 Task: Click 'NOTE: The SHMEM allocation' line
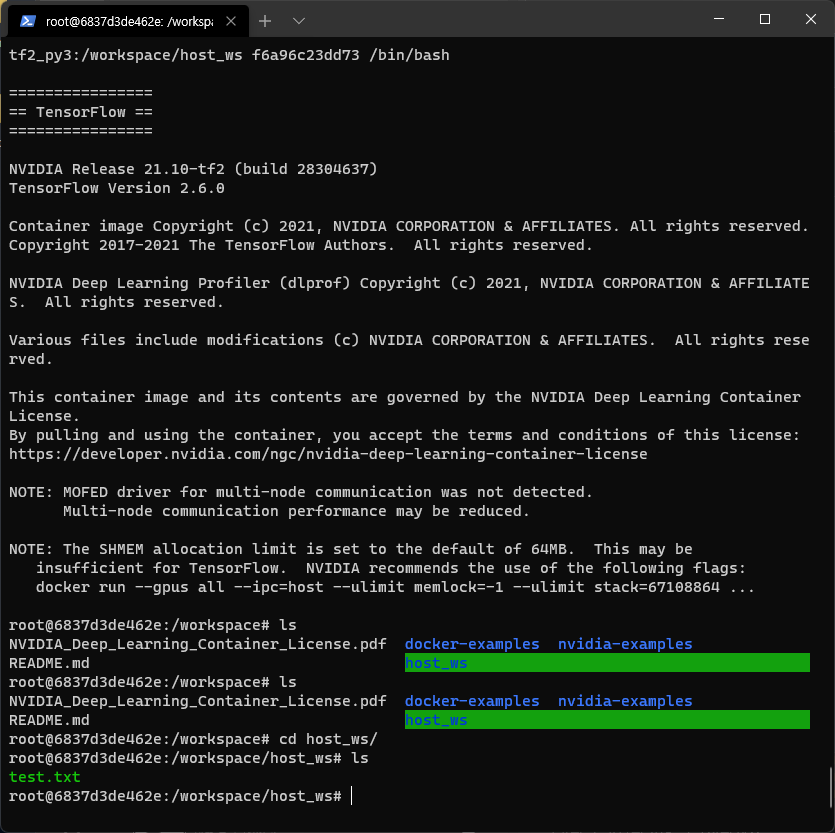point(351,549)
